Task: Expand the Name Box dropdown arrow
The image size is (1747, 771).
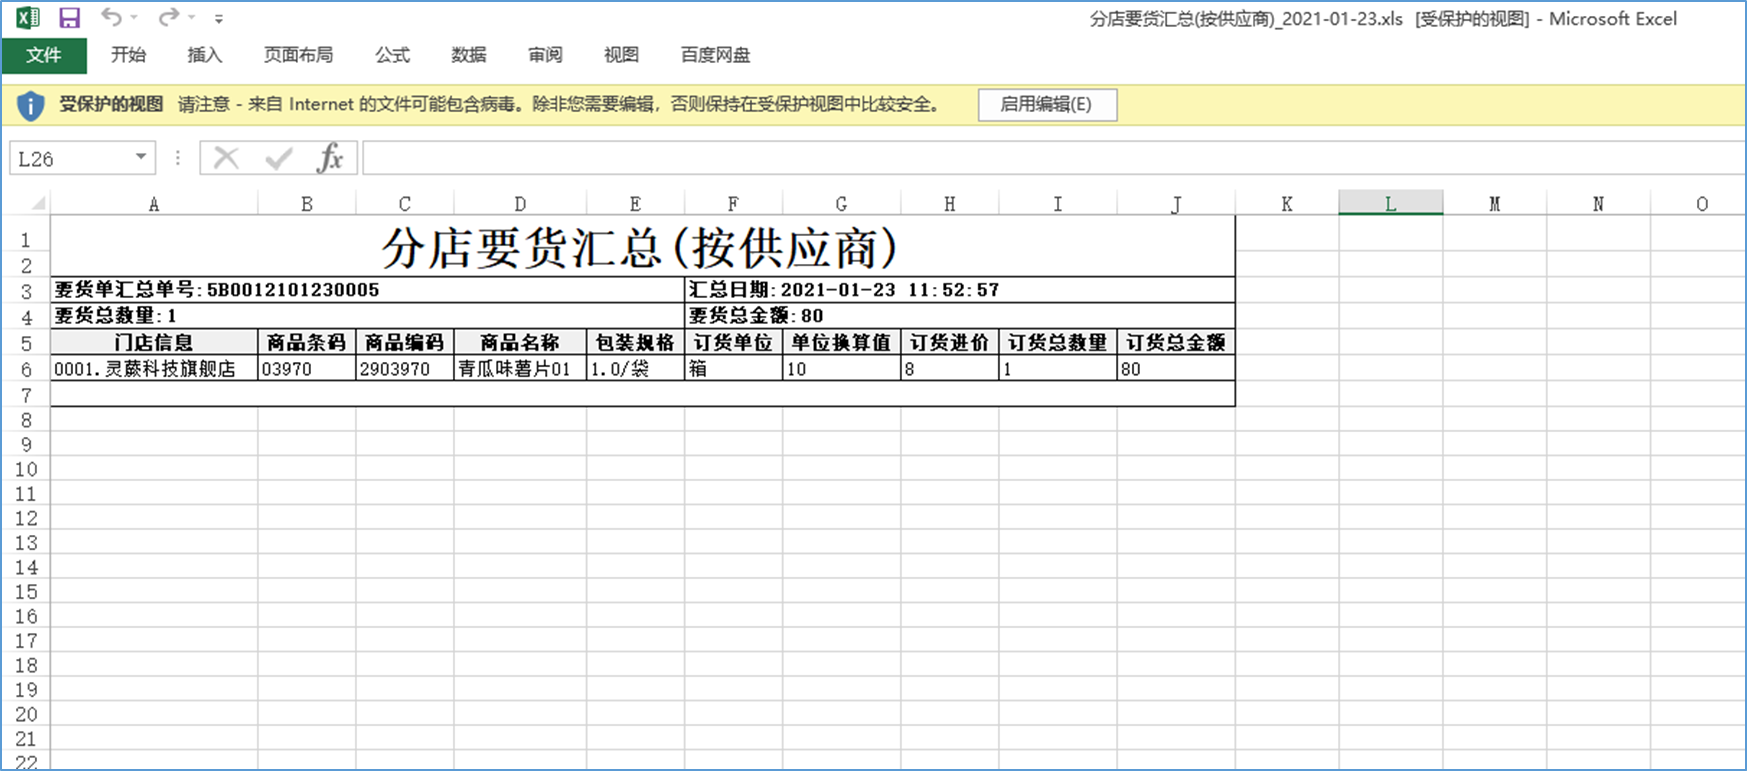Action: coord(141,157)
